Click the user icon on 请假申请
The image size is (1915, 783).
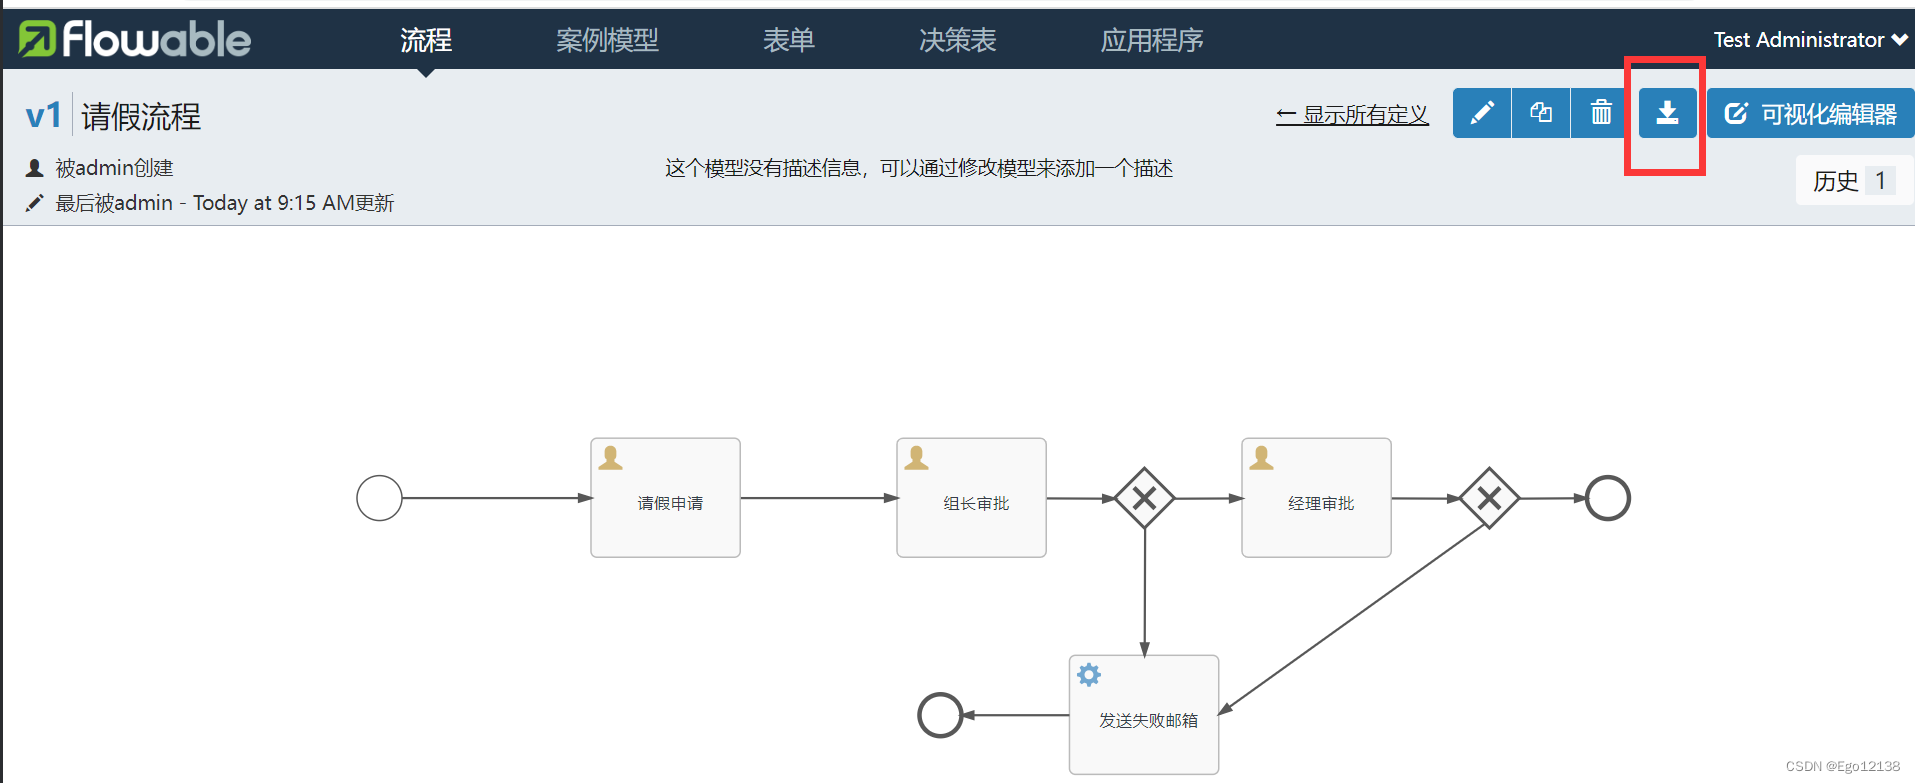[x=611, y=458]
